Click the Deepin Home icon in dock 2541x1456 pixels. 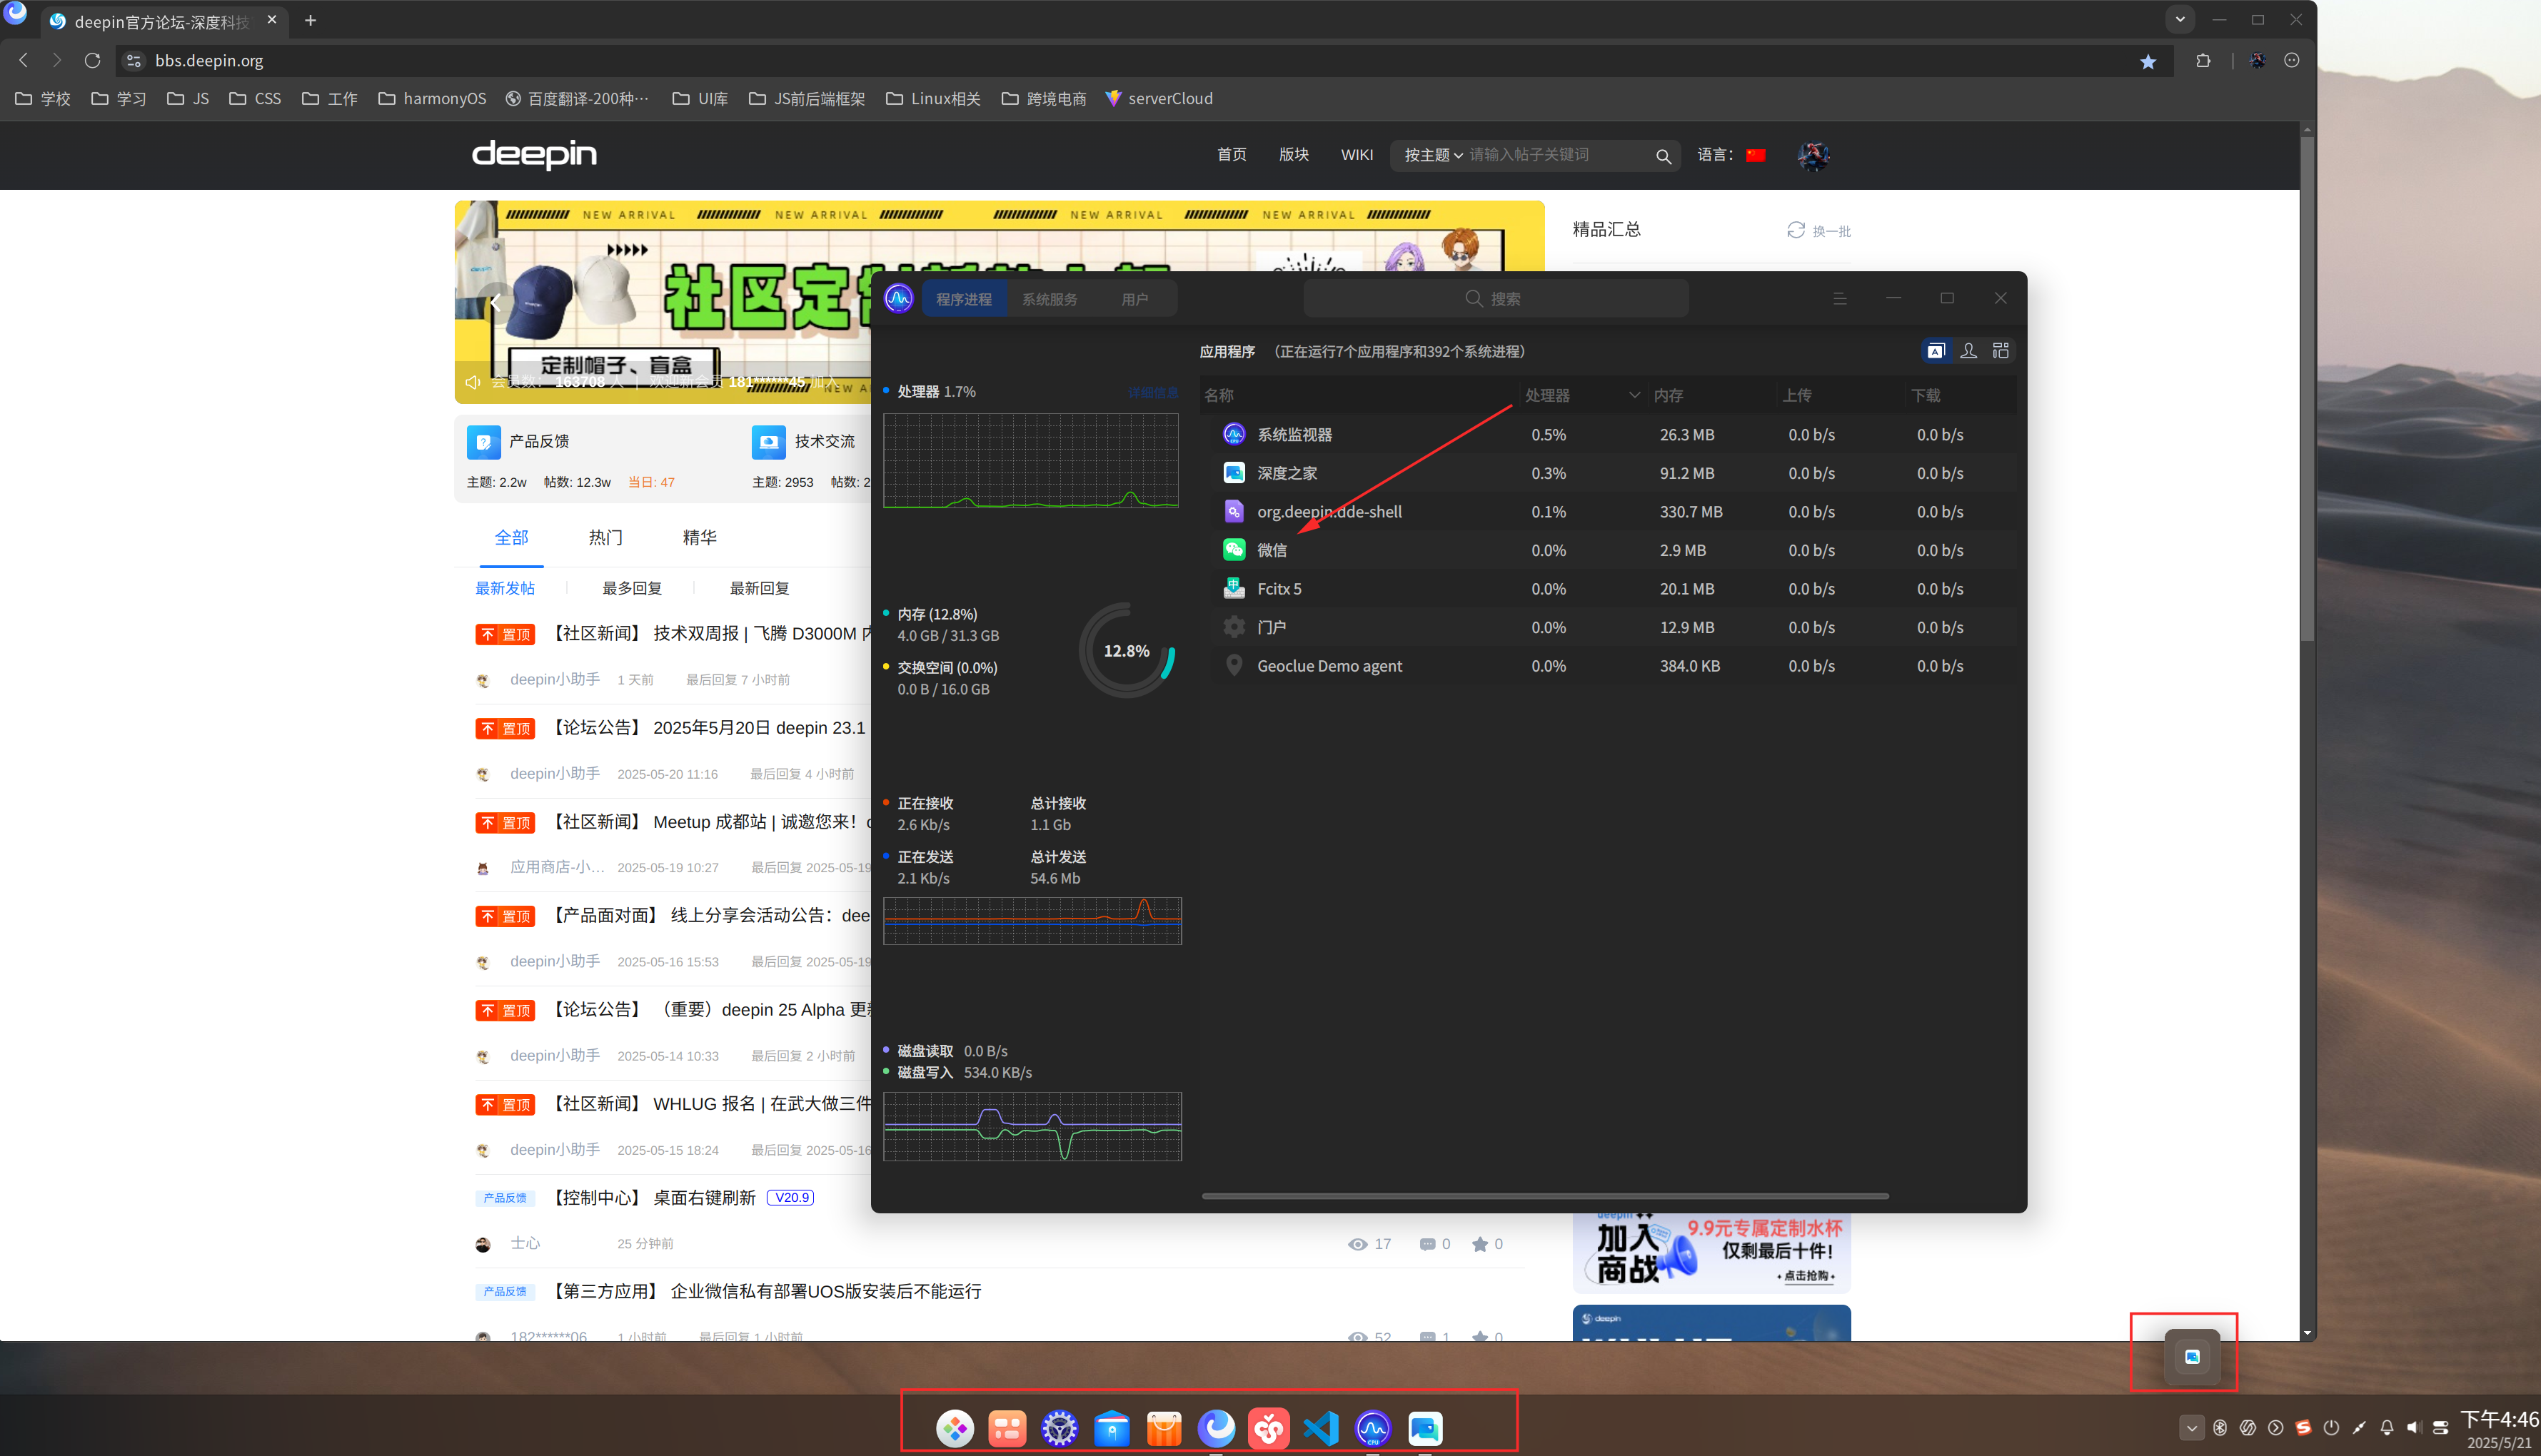coord(1425,1428)
